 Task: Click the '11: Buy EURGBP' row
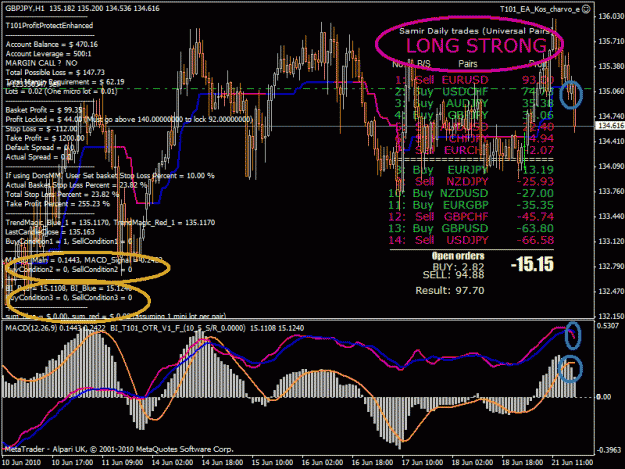coord(471,205)
